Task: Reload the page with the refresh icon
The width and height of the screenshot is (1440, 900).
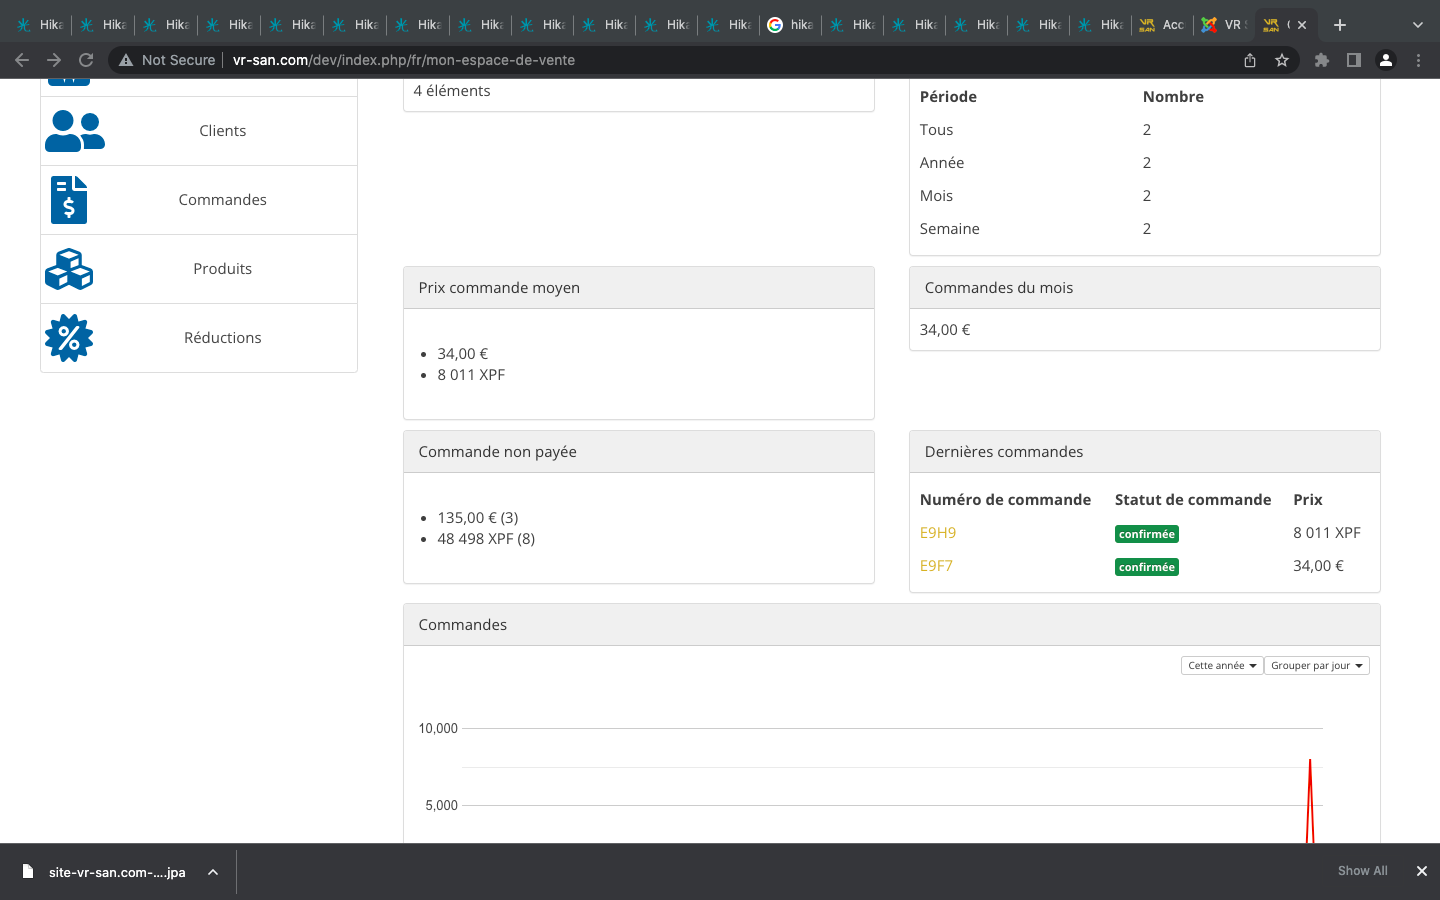Action: pos(86,60)
